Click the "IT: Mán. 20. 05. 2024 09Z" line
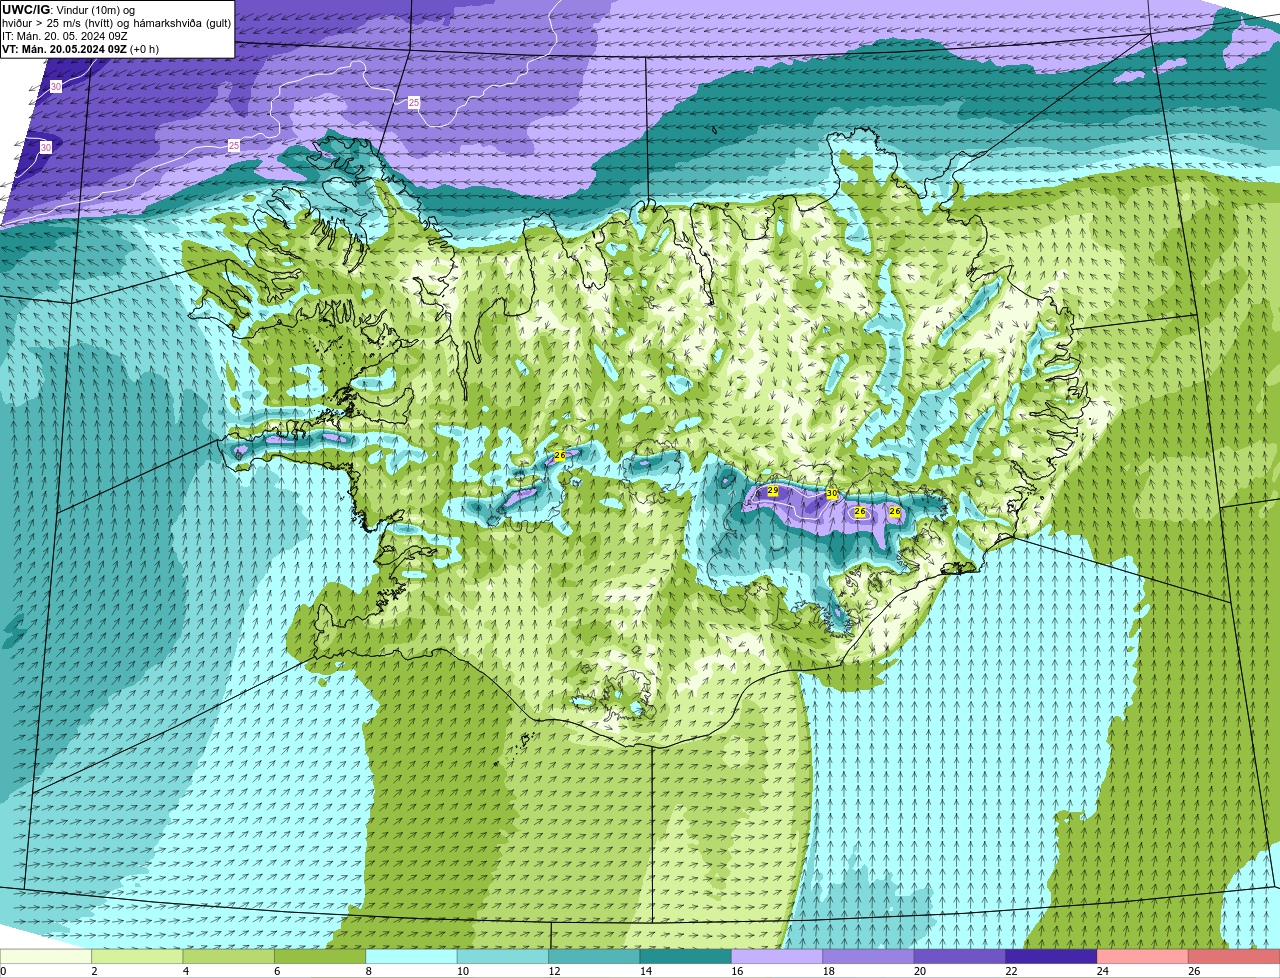 pos(66,36)
